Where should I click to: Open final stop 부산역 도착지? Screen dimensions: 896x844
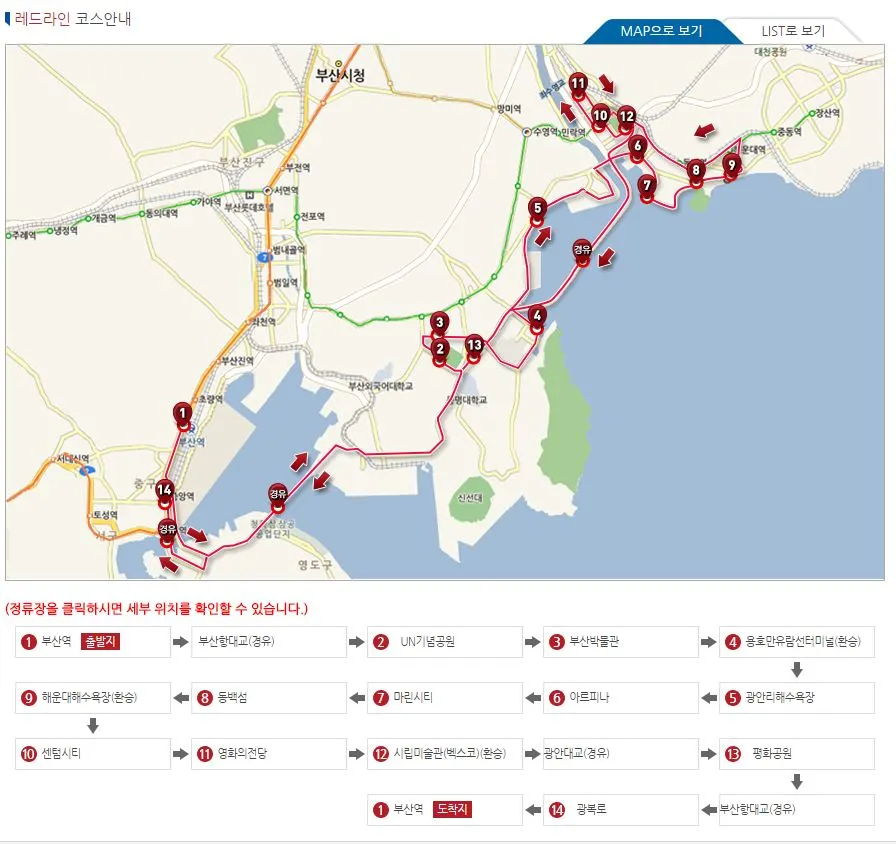pos(445,810)
